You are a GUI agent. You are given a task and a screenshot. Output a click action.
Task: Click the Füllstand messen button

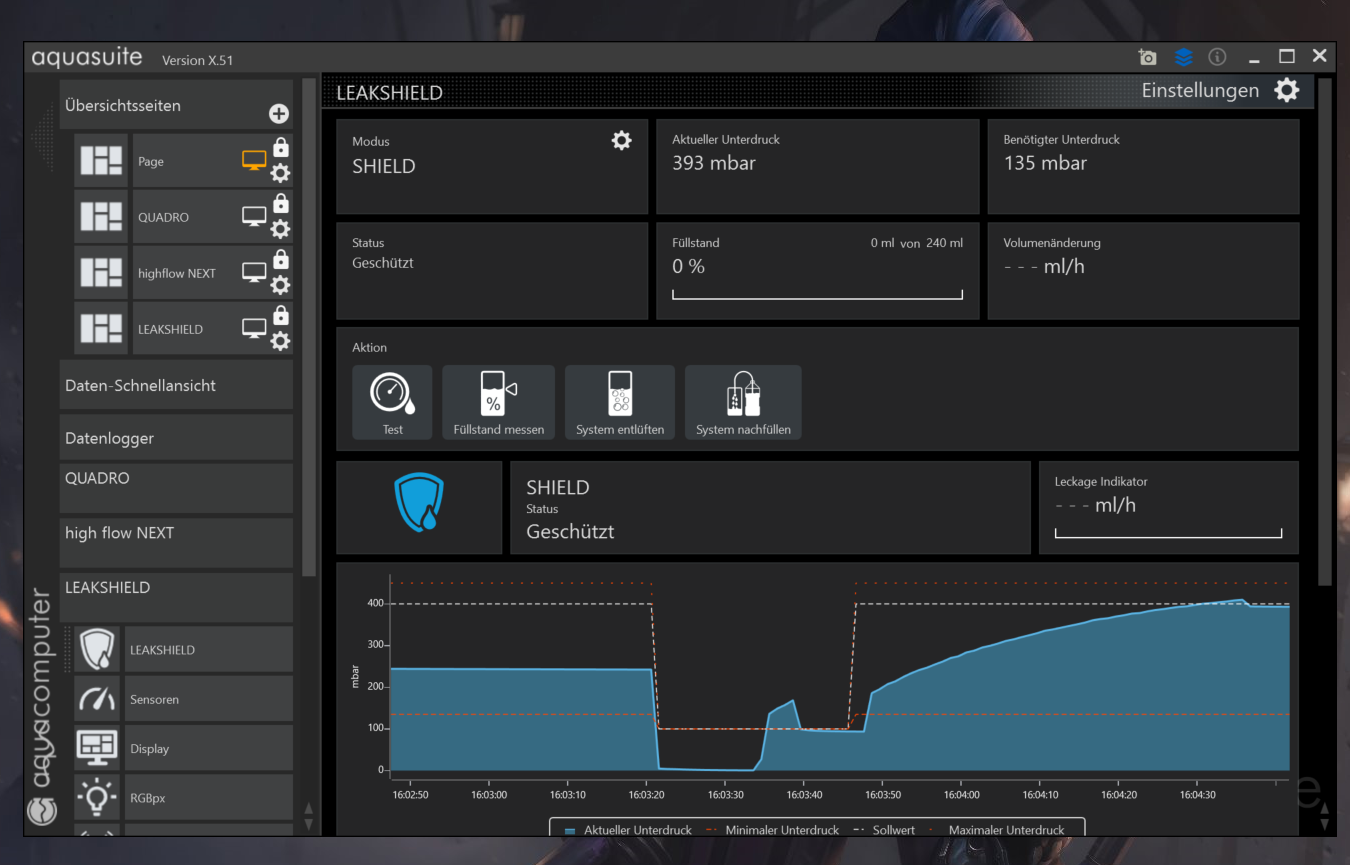point(499,402)
